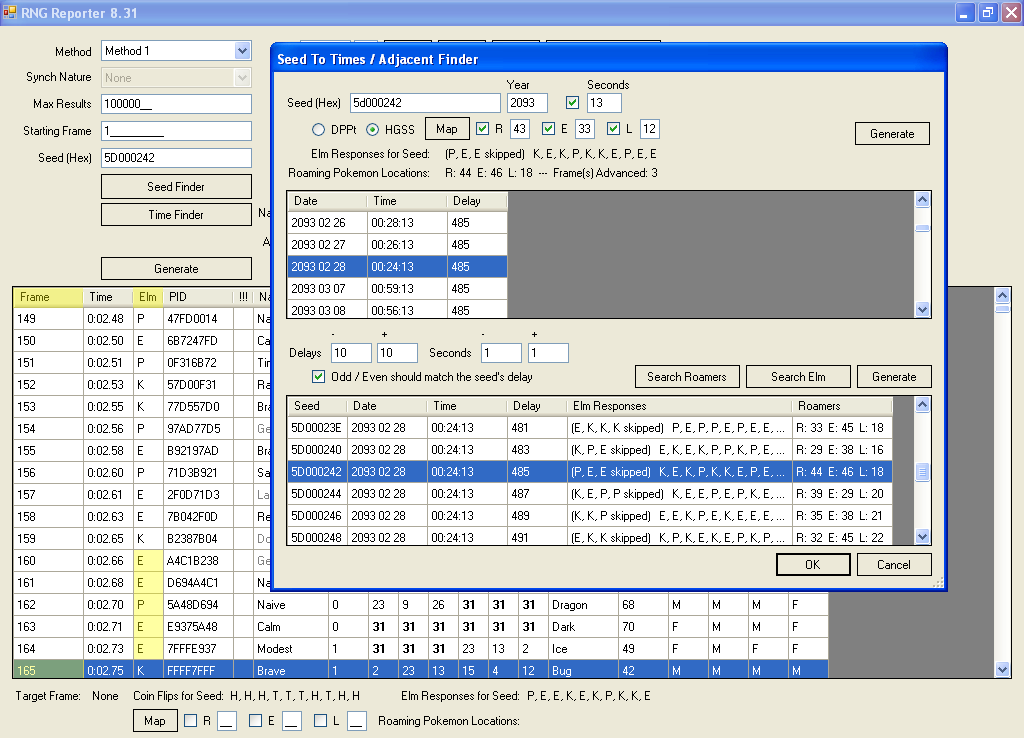This screenshot has height=738, width=1024.
Task: Click the Search Roamers button
Action: tap(686, 377)
